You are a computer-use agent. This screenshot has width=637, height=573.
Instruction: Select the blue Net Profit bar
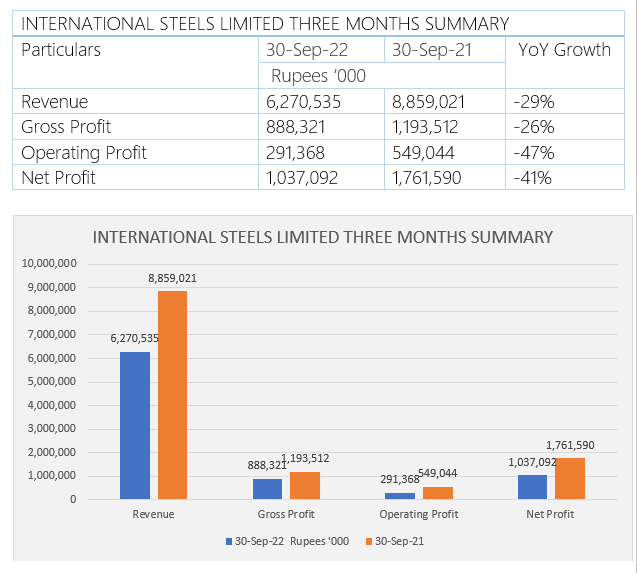[x=533, y=487]
